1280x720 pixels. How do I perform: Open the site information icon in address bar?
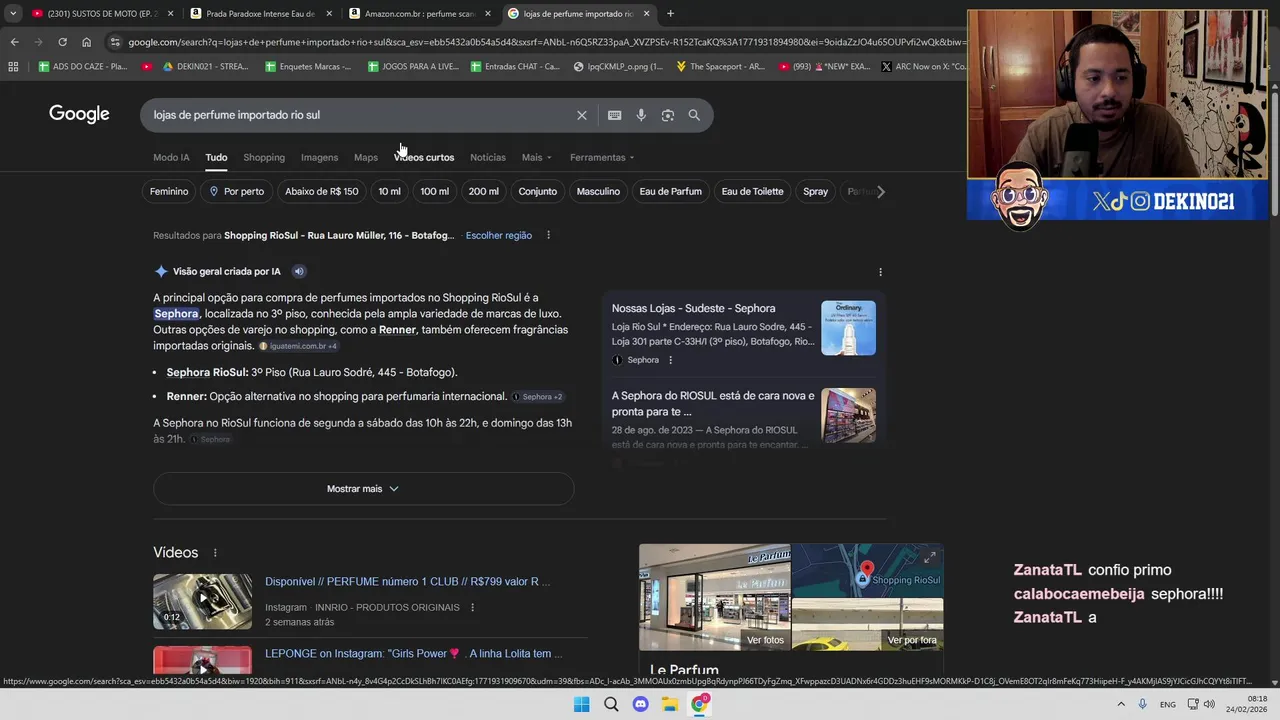click(x=115, y=42)
